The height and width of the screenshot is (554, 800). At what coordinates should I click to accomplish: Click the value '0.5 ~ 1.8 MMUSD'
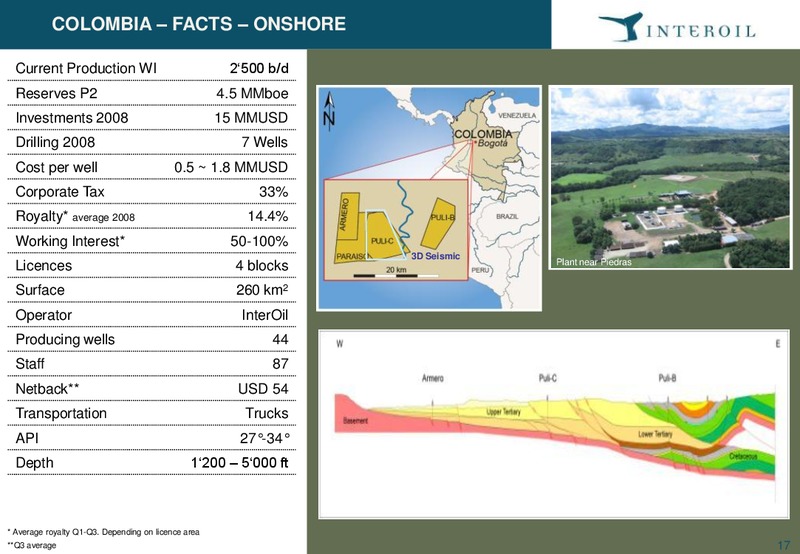(x=231, y=167)
